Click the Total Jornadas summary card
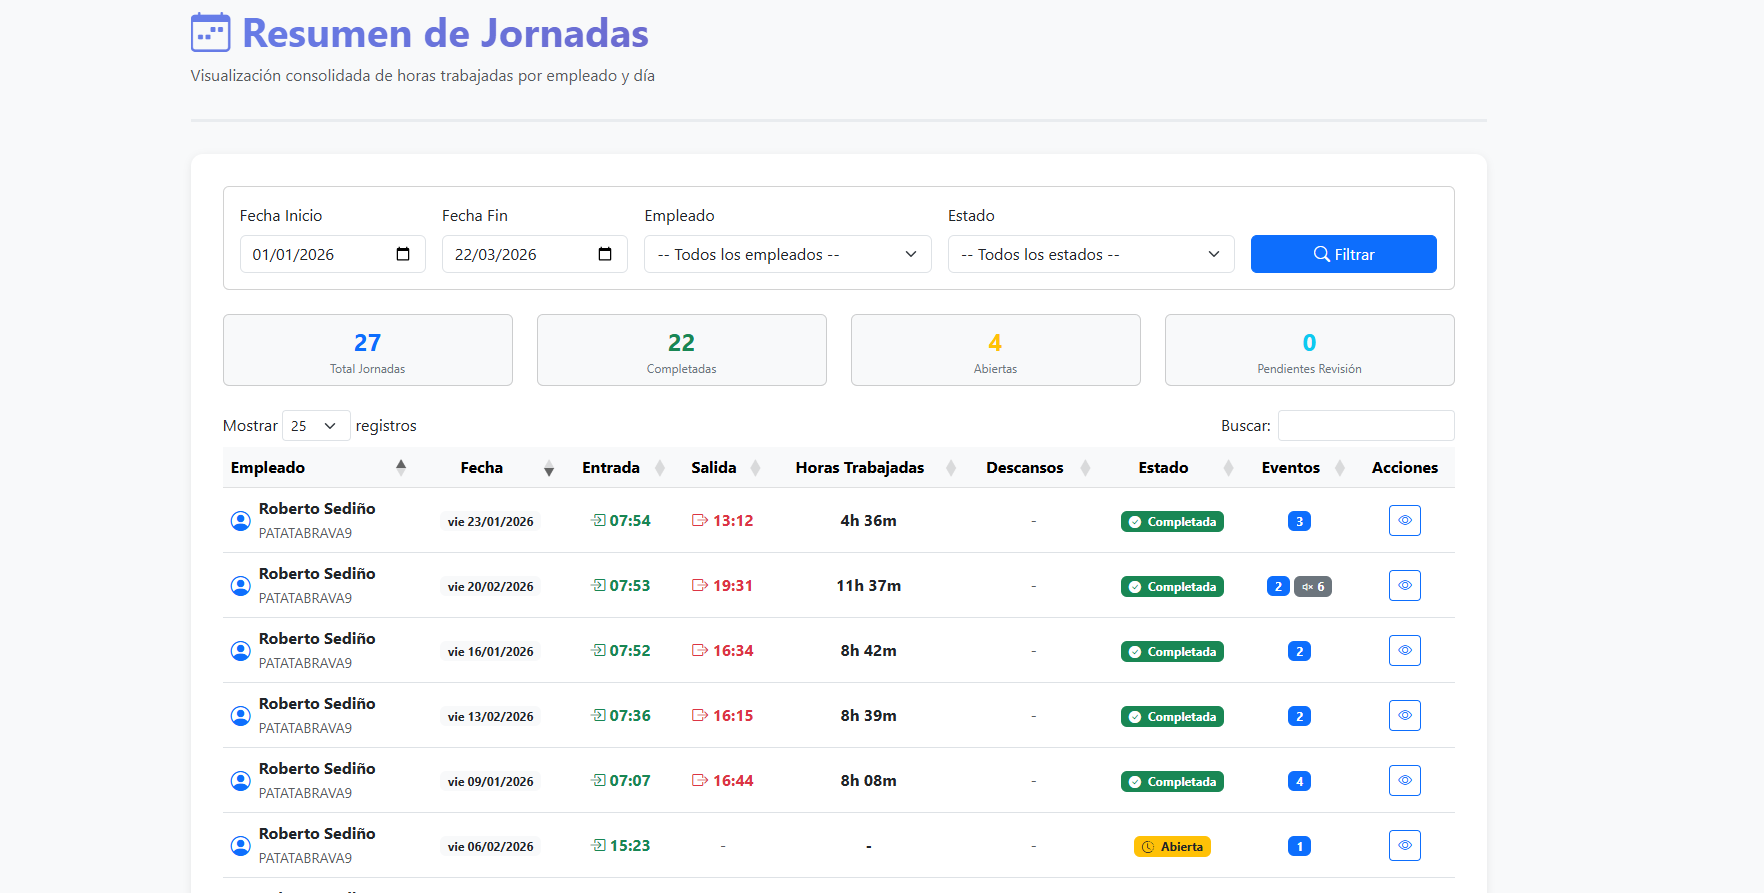The height and width of the screenshot is (893, 1764). click(x=367, y=350)
